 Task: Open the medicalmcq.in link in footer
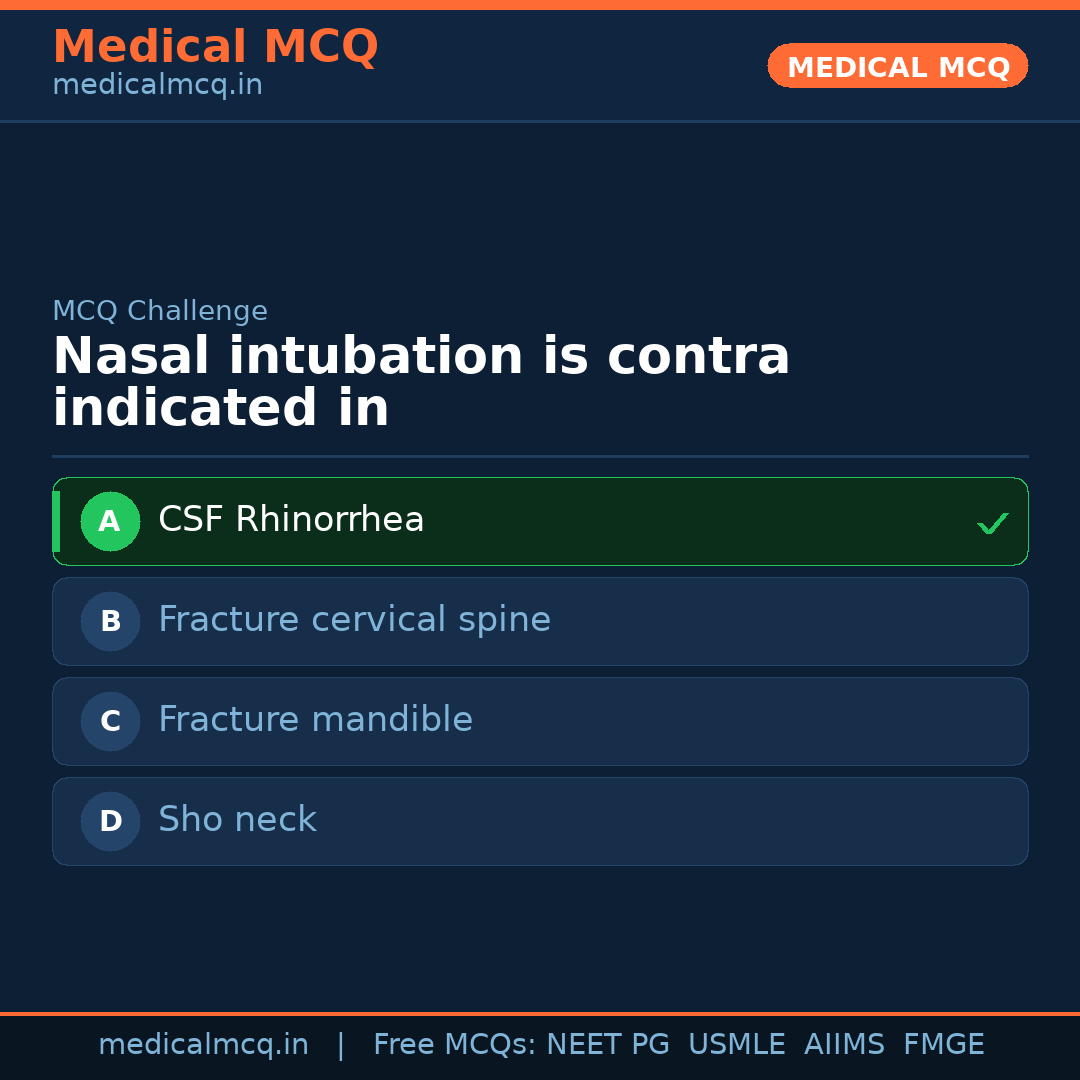(203, 1045)
